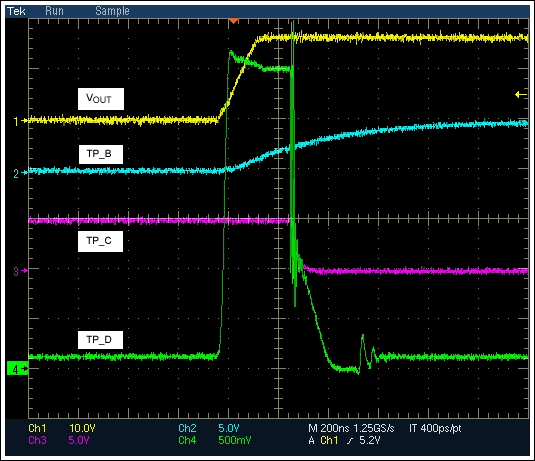Click the VOUT waveform label
The height and width of the screenshot is (461, 535).
(101, 99)
